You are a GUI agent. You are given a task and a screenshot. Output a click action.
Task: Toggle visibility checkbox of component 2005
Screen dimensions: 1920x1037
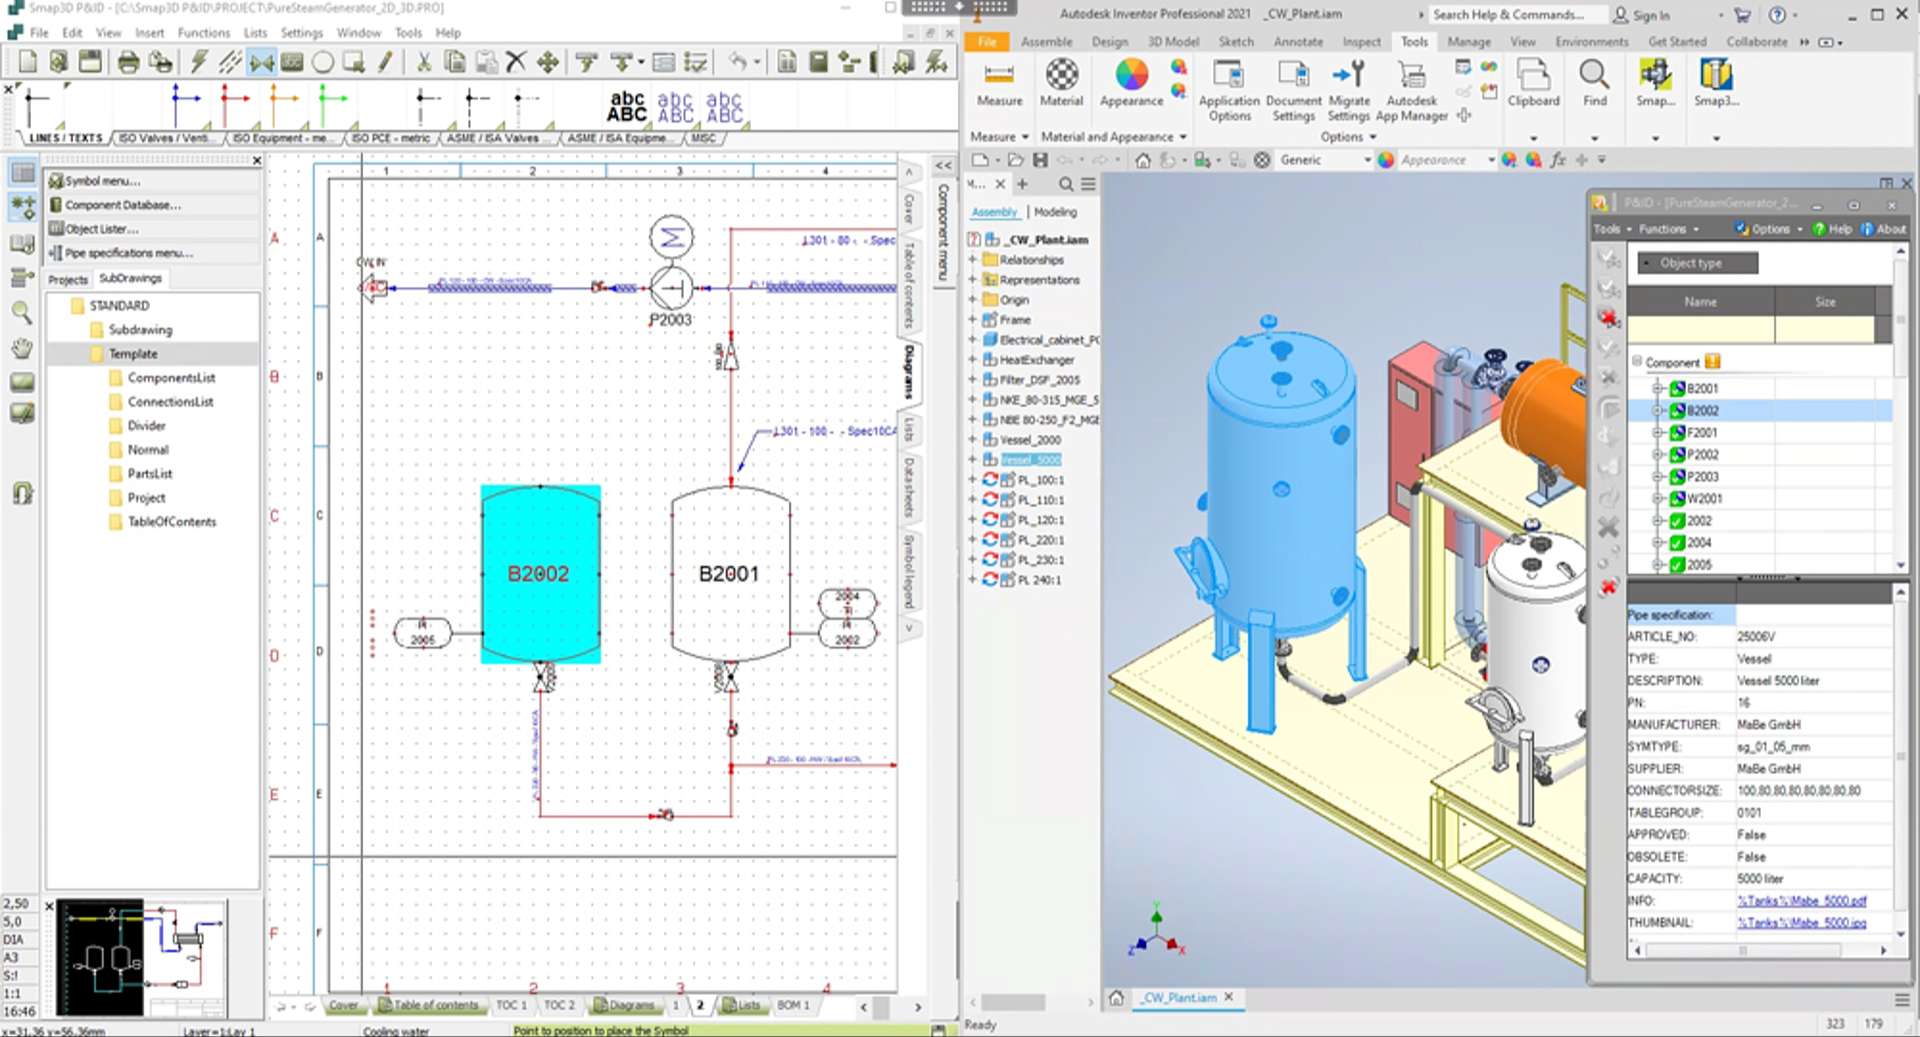(x=1676, y=565)
